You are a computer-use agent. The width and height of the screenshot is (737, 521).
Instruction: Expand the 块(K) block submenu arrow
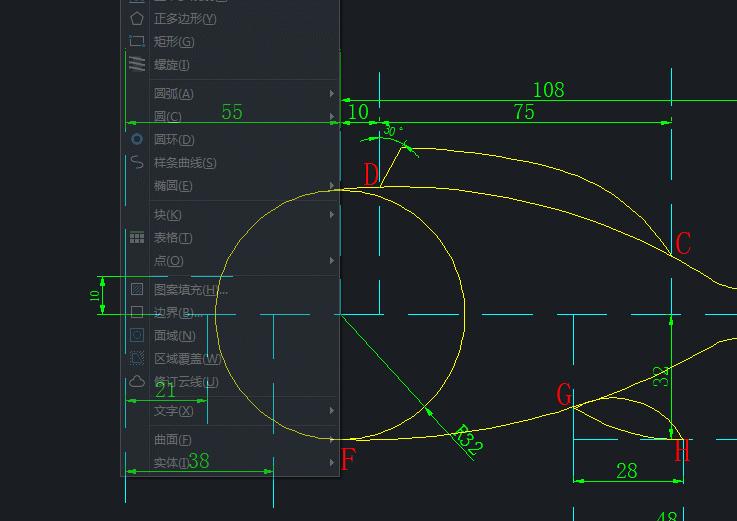click(332, 214)
